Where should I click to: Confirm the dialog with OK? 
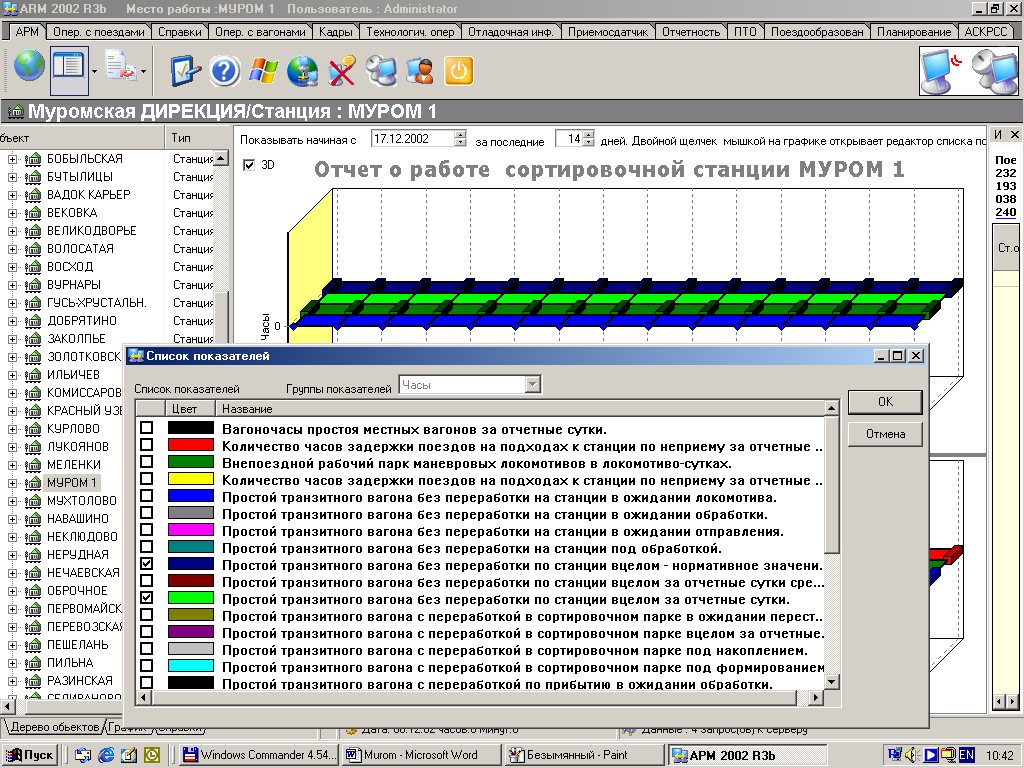coord(885,402)
